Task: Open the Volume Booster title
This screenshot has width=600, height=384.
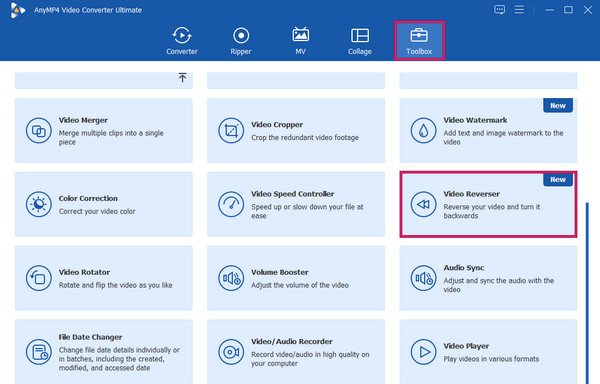Action: 280,272
